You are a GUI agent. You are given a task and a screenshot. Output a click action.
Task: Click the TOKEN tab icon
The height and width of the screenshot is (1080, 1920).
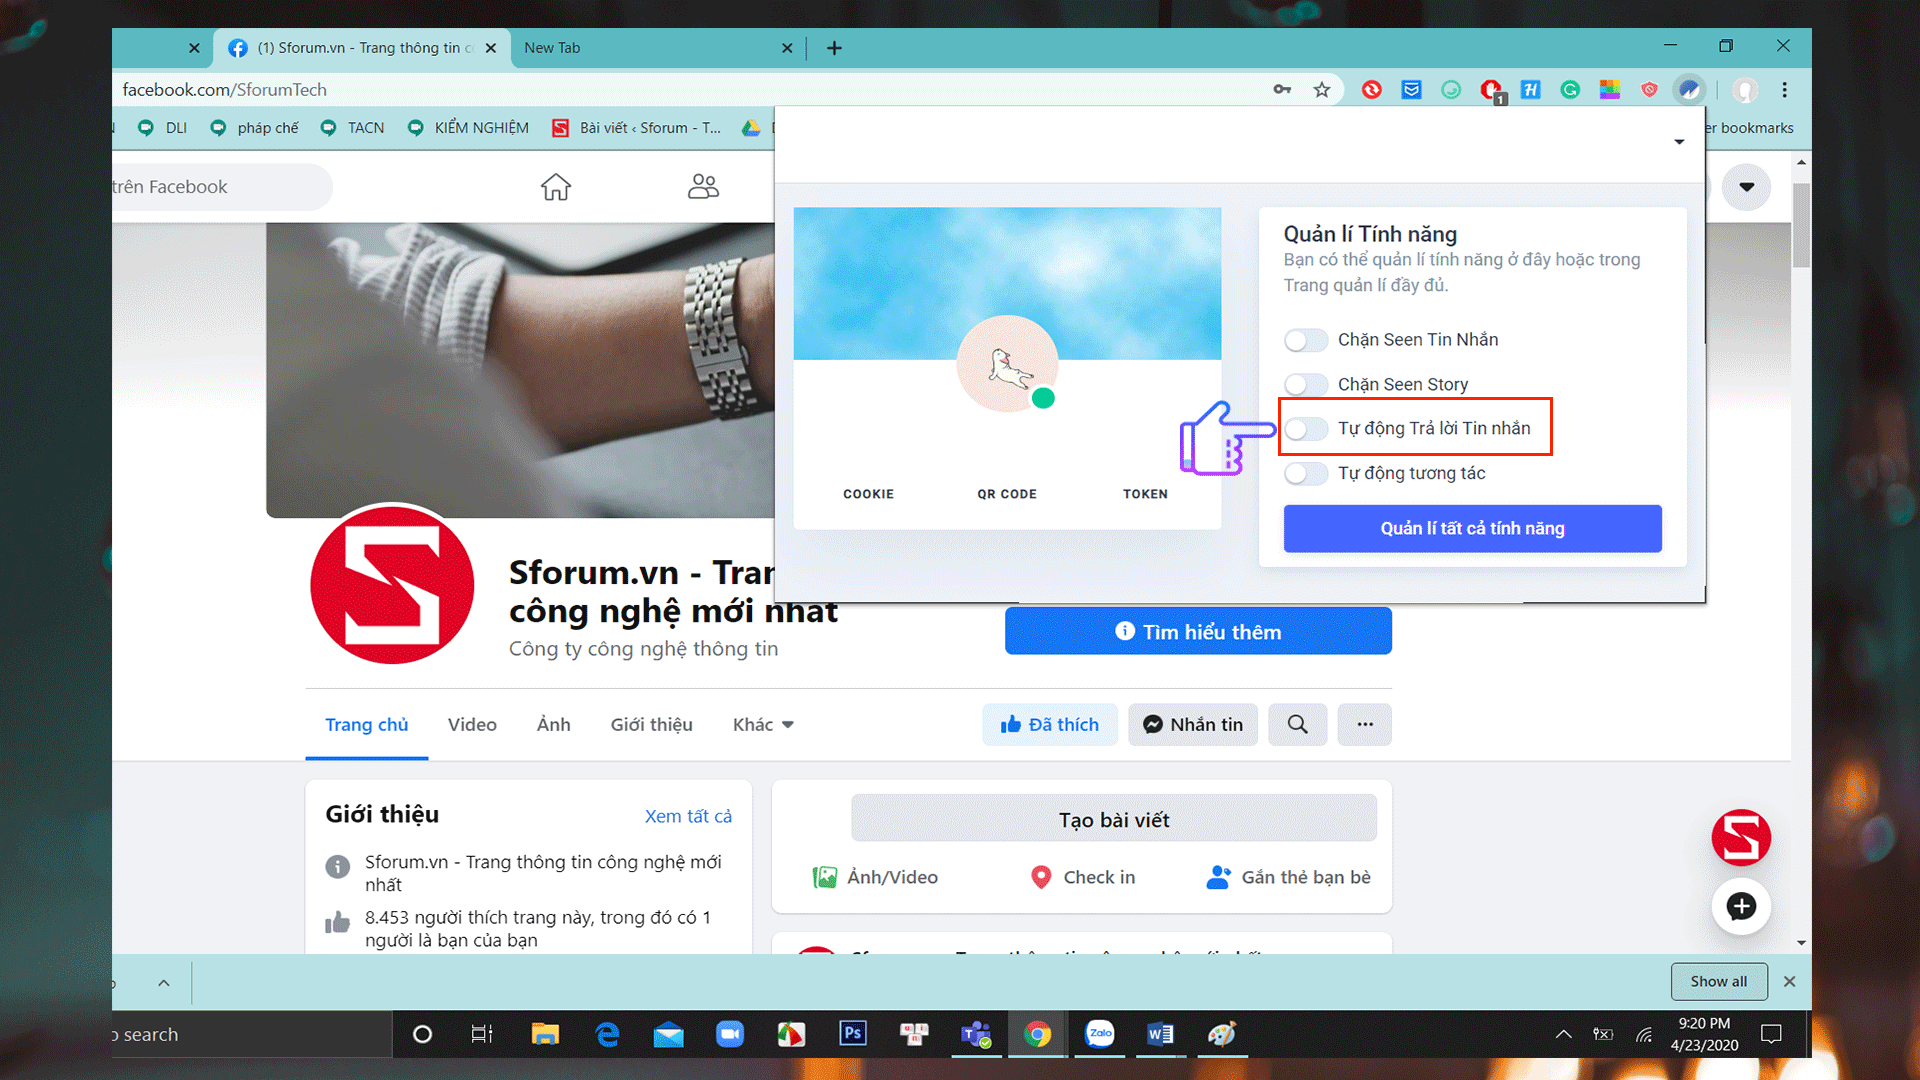[1146, 493]
